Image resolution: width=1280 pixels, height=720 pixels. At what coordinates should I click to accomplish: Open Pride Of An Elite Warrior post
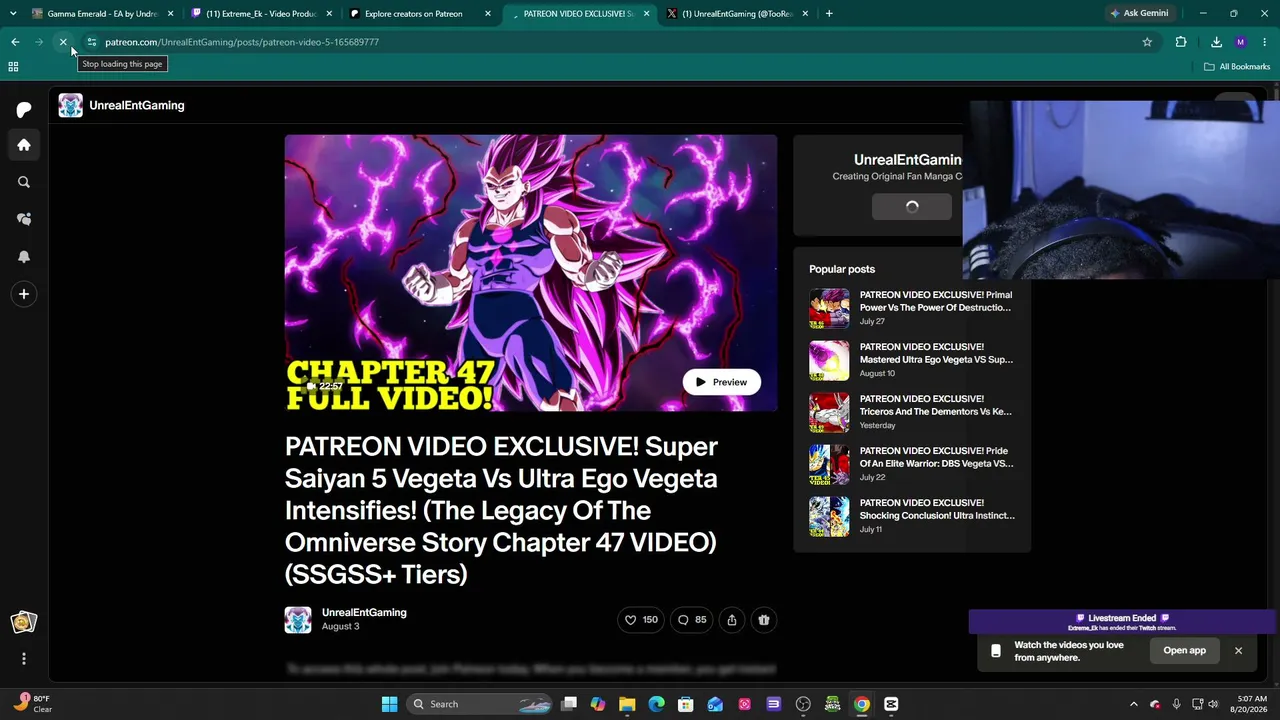click(936, 457)
